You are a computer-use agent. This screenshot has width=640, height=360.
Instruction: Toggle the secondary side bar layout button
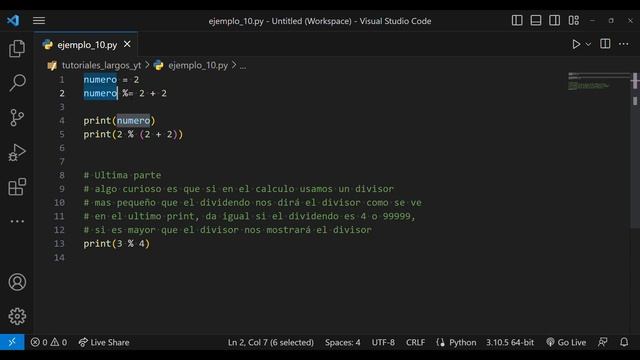[555, 20]
